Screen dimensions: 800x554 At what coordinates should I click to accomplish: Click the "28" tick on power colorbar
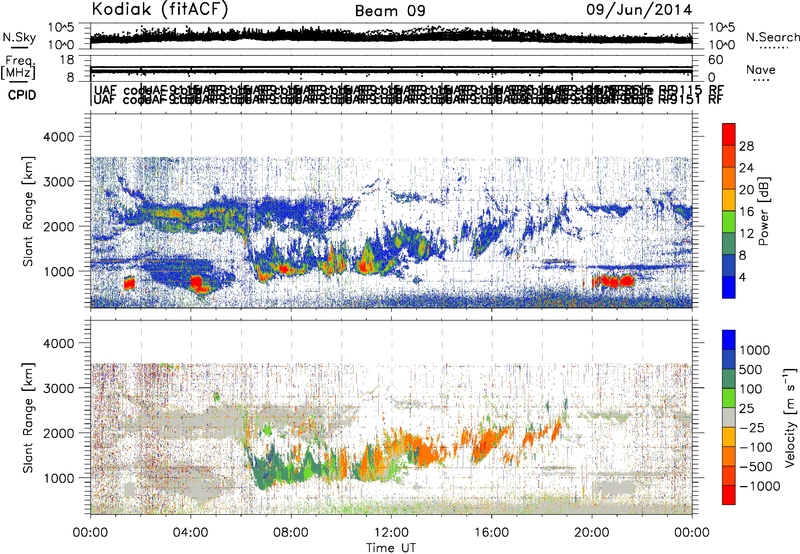pos(746,146)
